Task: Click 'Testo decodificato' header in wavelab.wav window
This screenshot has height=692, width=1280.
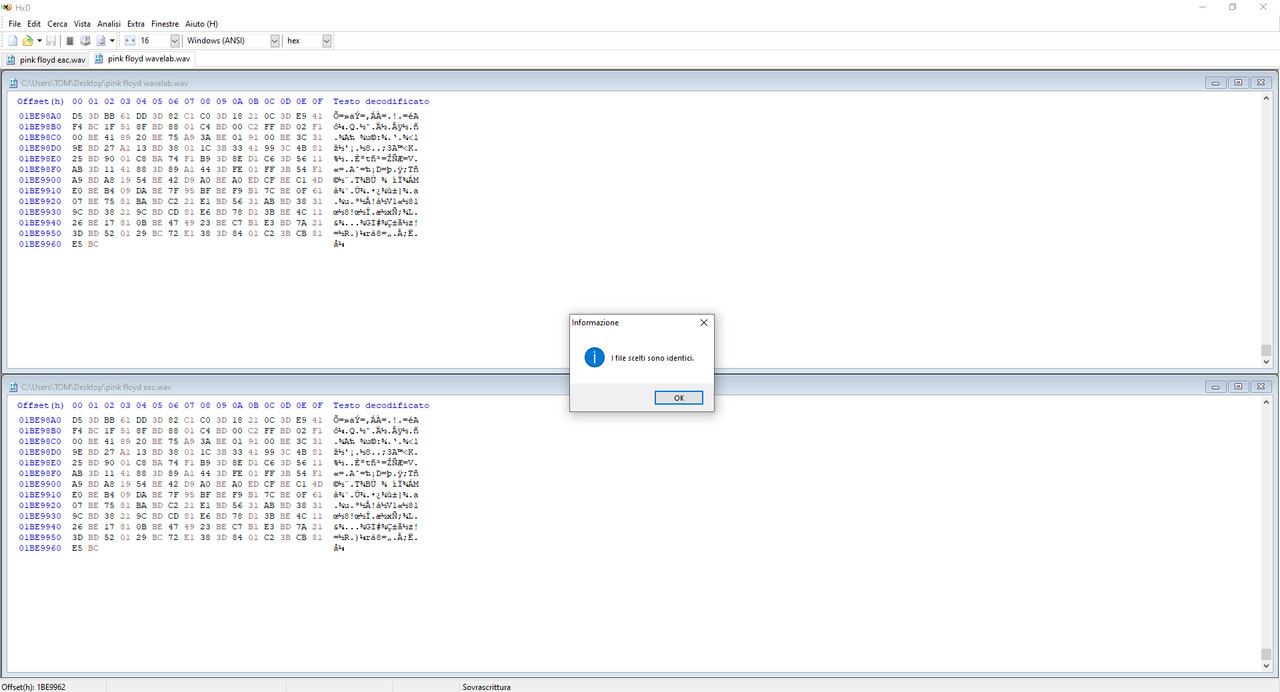Action: (x=381, y=102)
